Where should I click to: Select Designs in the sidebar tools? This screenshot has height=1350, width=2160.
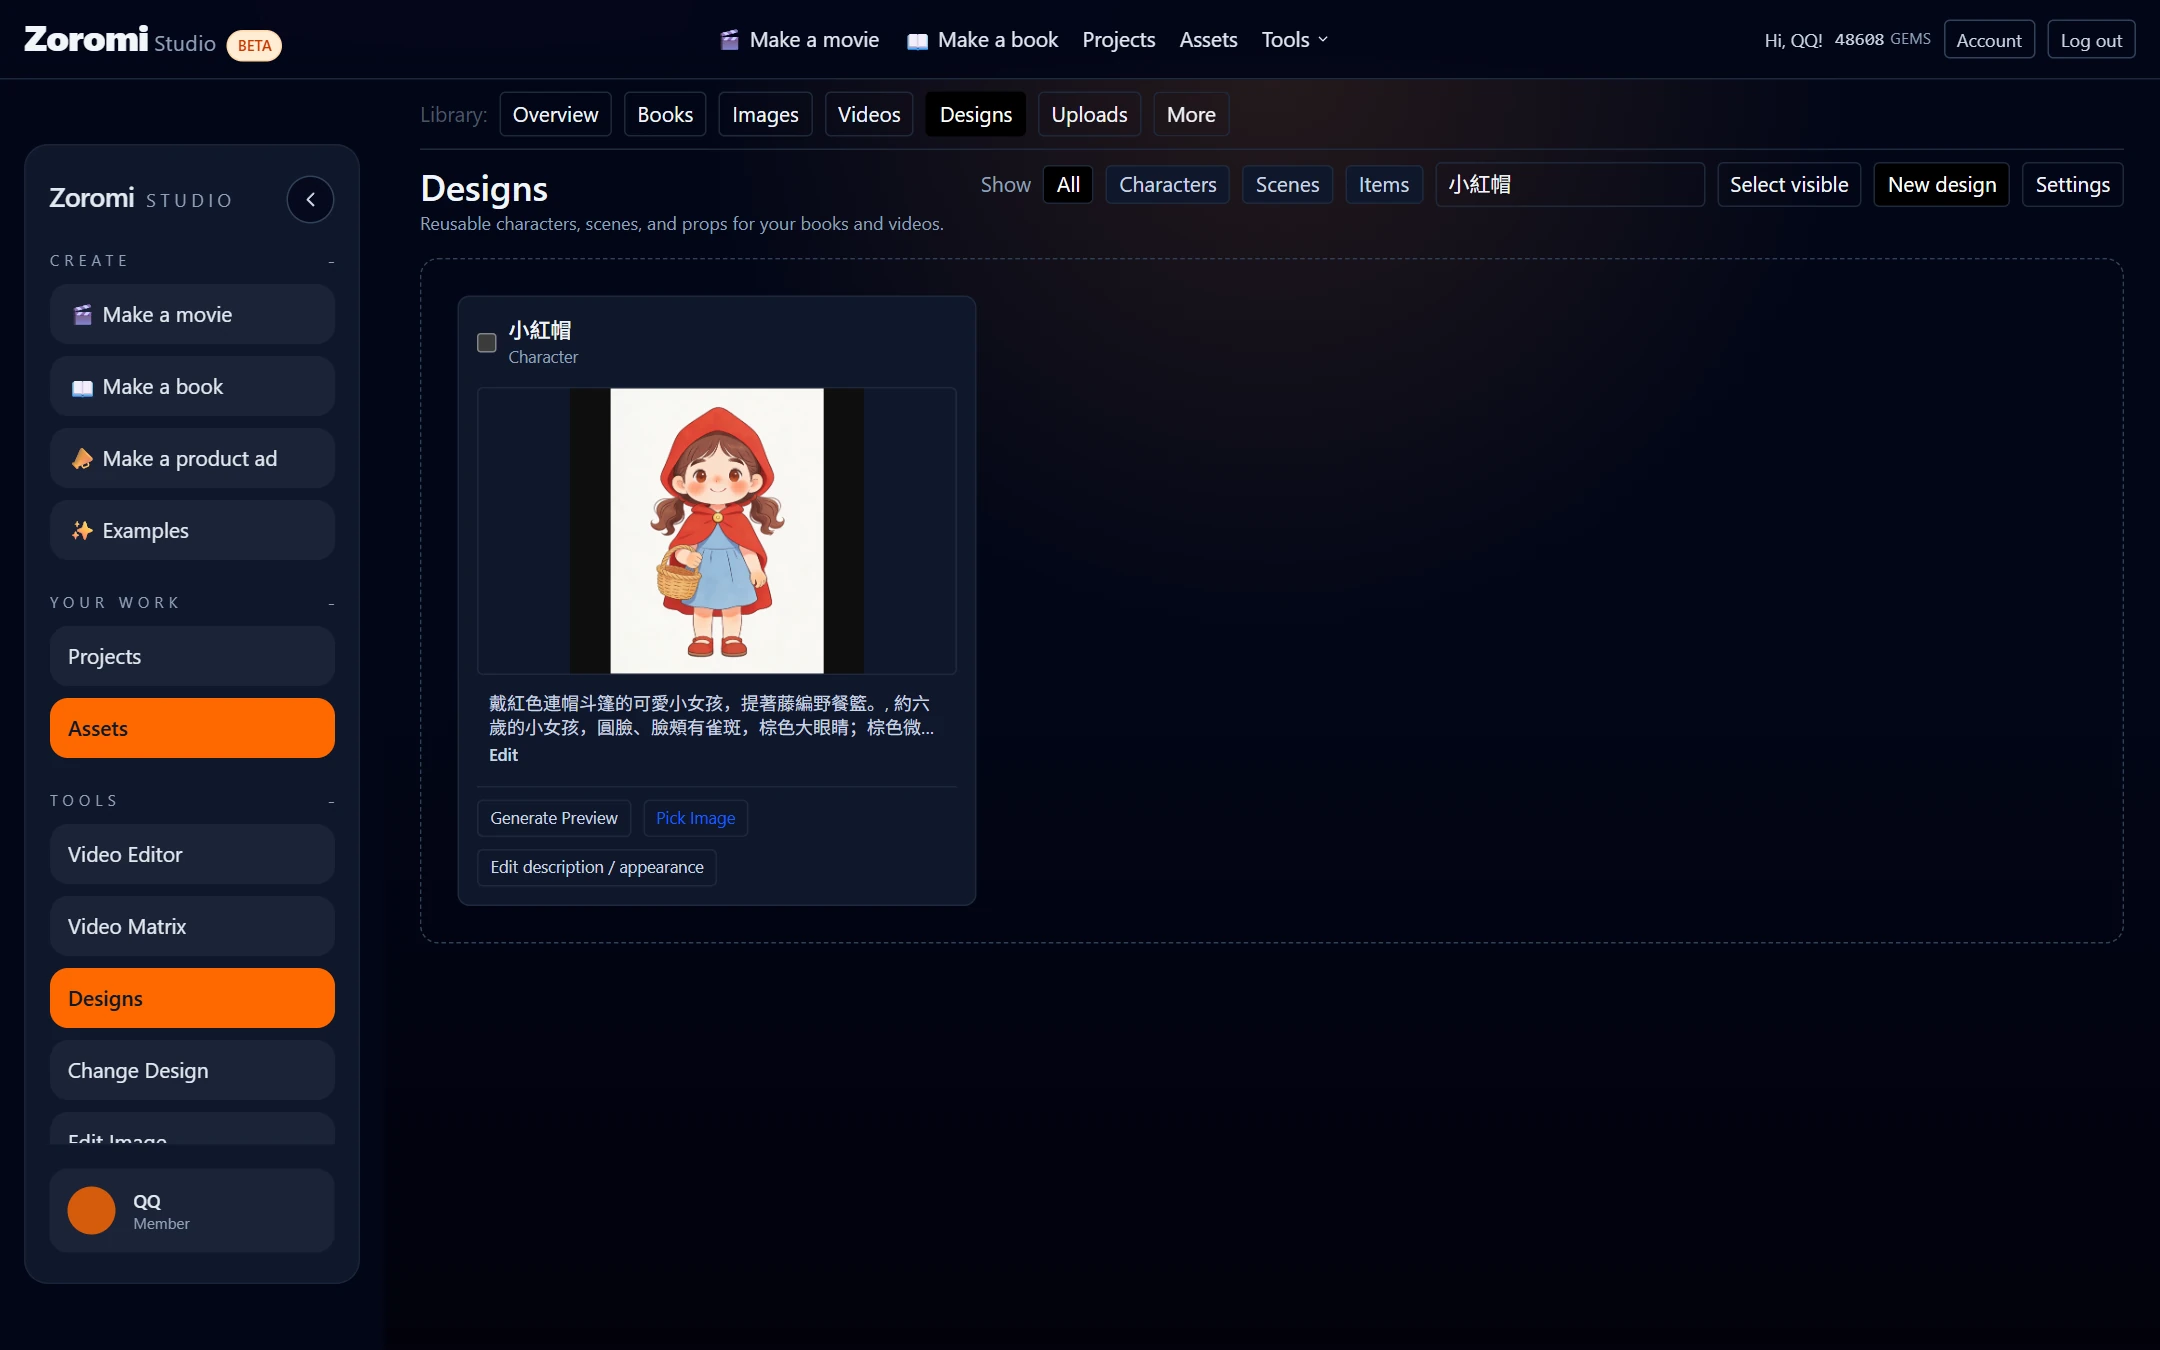pos(192,998)
